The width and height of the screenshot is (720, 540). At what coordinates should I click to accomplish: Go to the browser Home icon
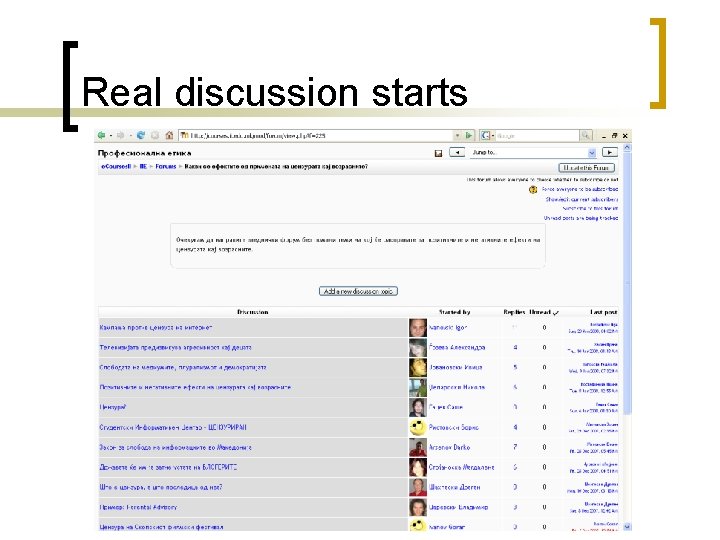169,135
